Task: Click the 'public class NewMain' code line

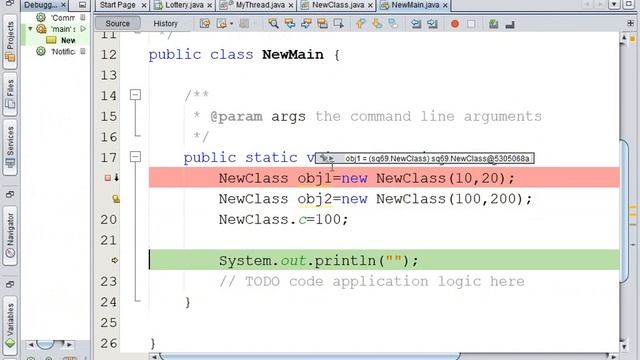Action: coord(244,55)
